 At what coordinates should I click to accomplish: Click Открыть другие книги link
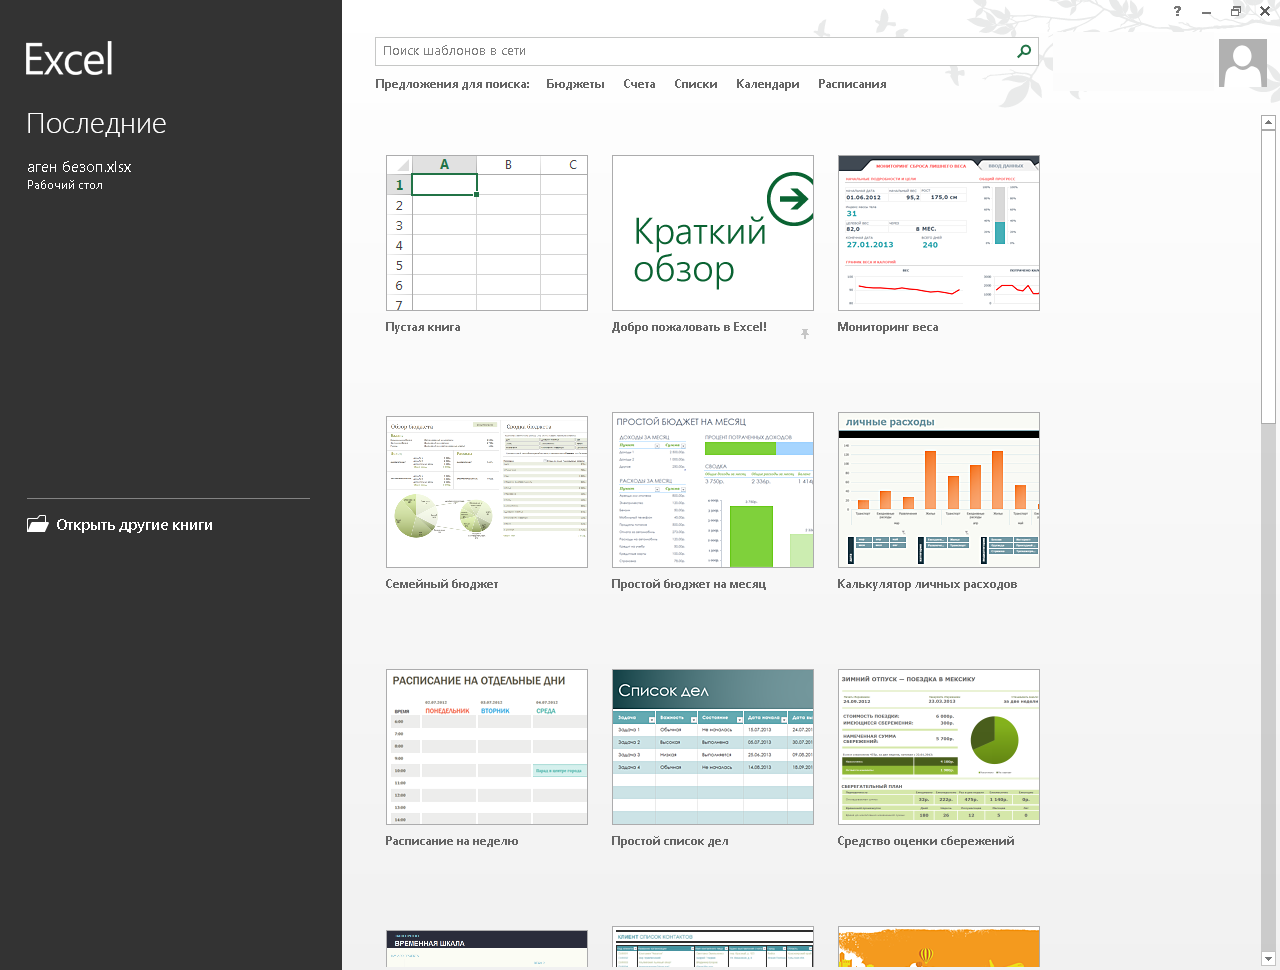134,525
